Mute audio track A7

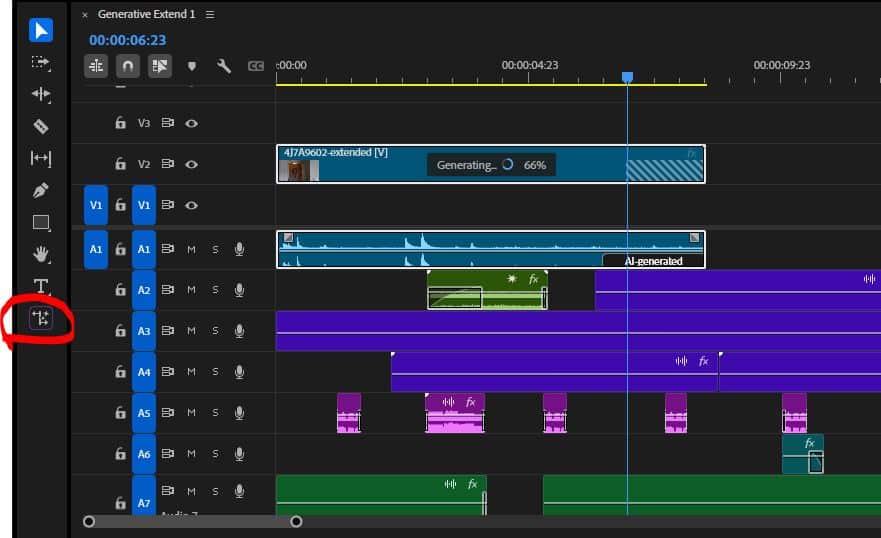[192, 491]
